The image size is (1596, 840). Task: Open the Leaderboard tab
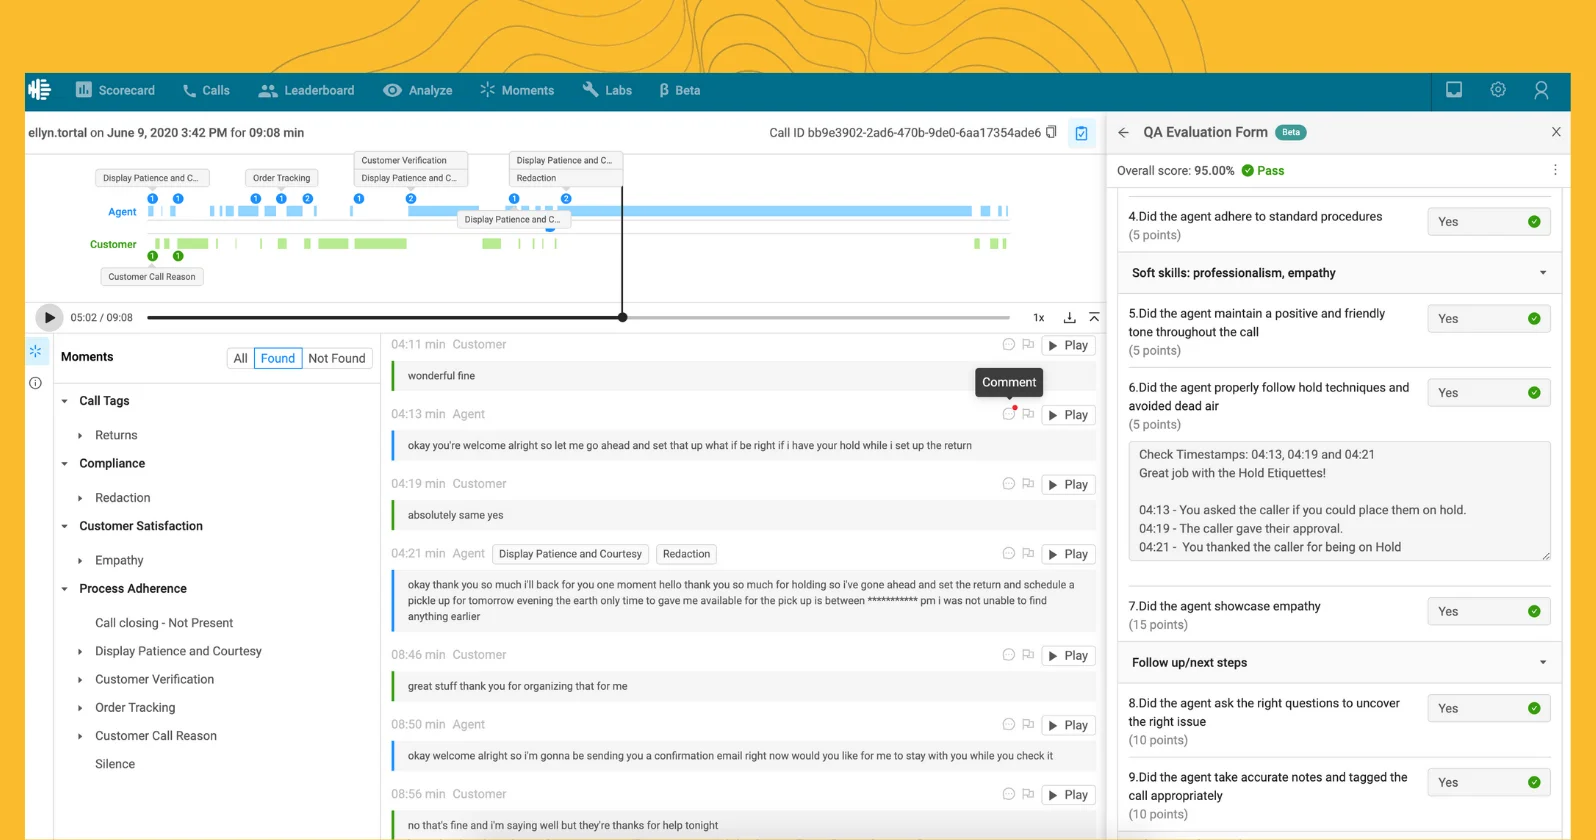click(x=306, y=90)
